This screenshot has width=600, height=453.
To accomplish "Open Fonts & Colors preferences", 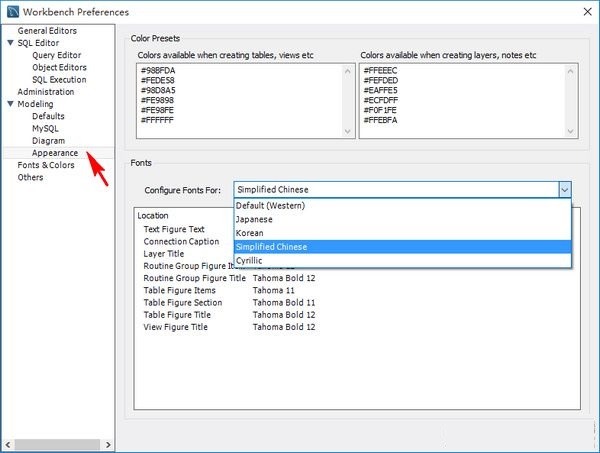I will [x=46, y=165].
